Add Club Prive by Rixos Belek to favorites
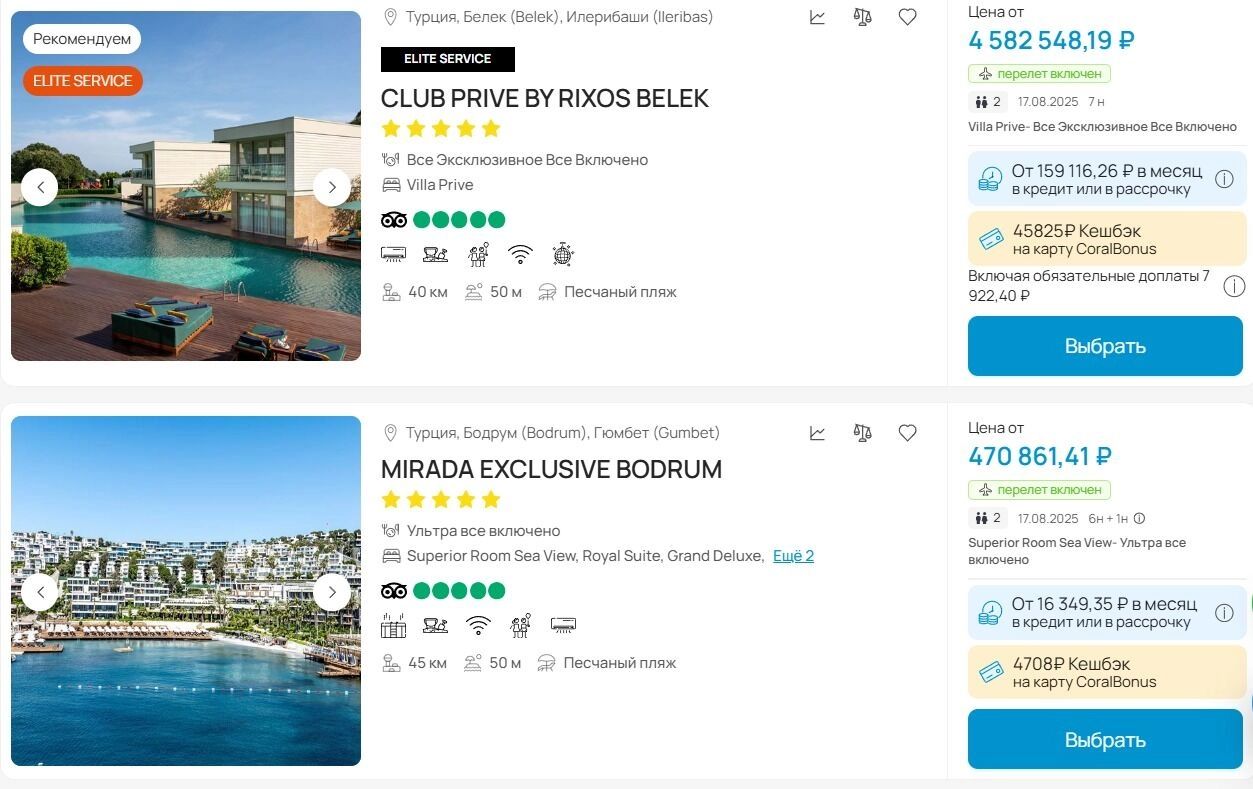The image size is (1253, 789). pyautogui.click(x=907, y=17)
